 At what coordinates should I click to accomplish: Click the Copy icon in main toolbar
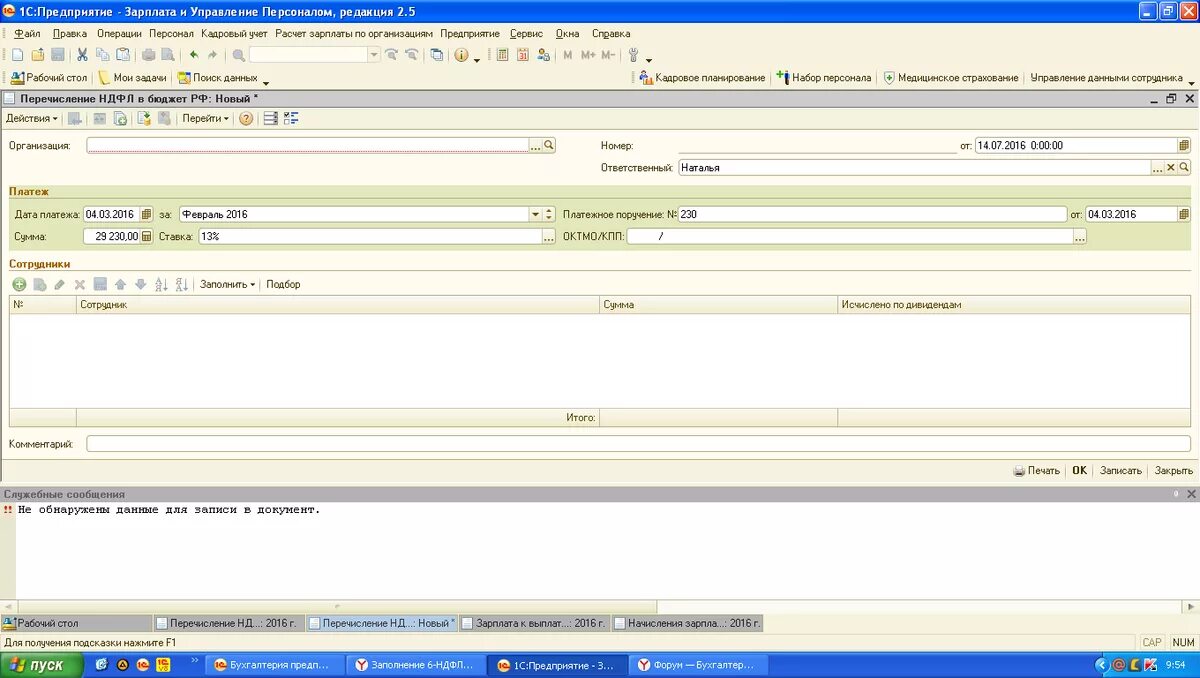103,55
